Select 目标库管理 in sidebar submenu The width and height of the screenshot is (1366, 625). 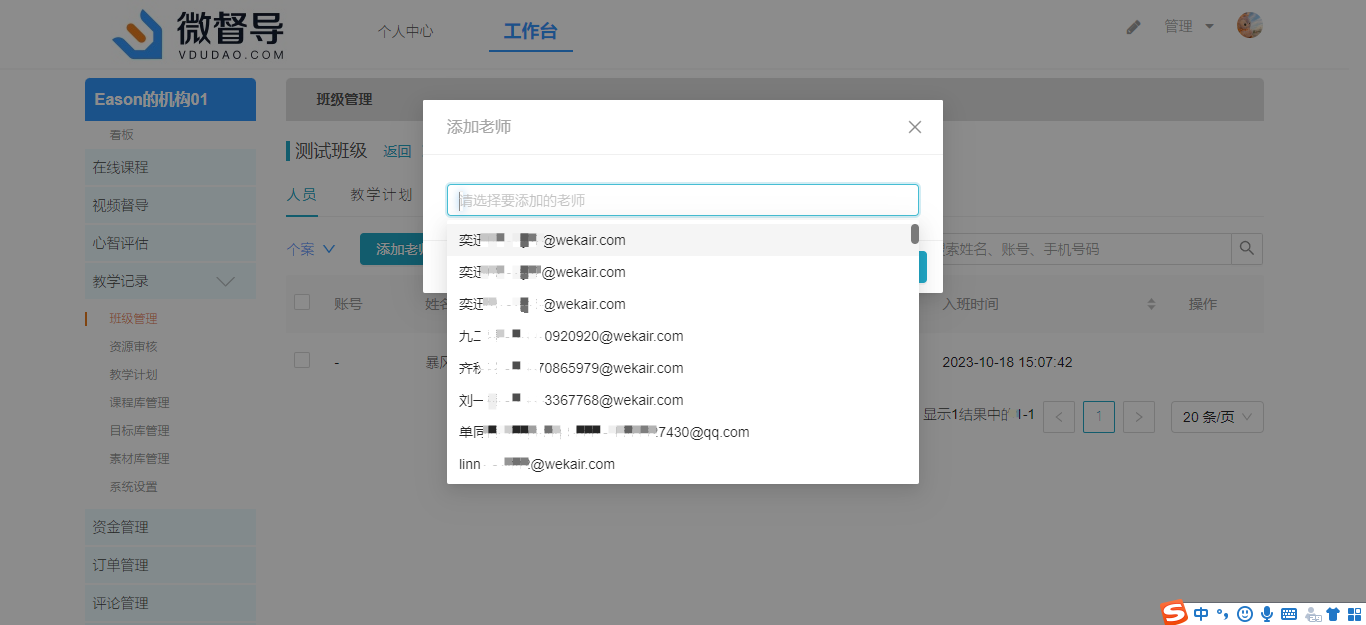point(139,431)
